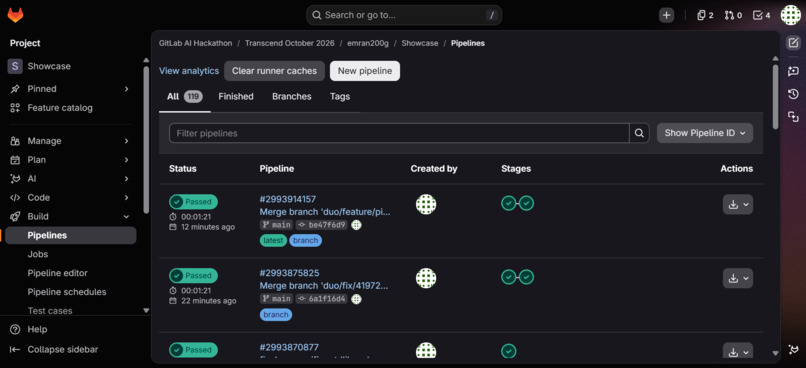Click breadcrumb emran200g
806x368 pixels.
click(x=368, y=43)
